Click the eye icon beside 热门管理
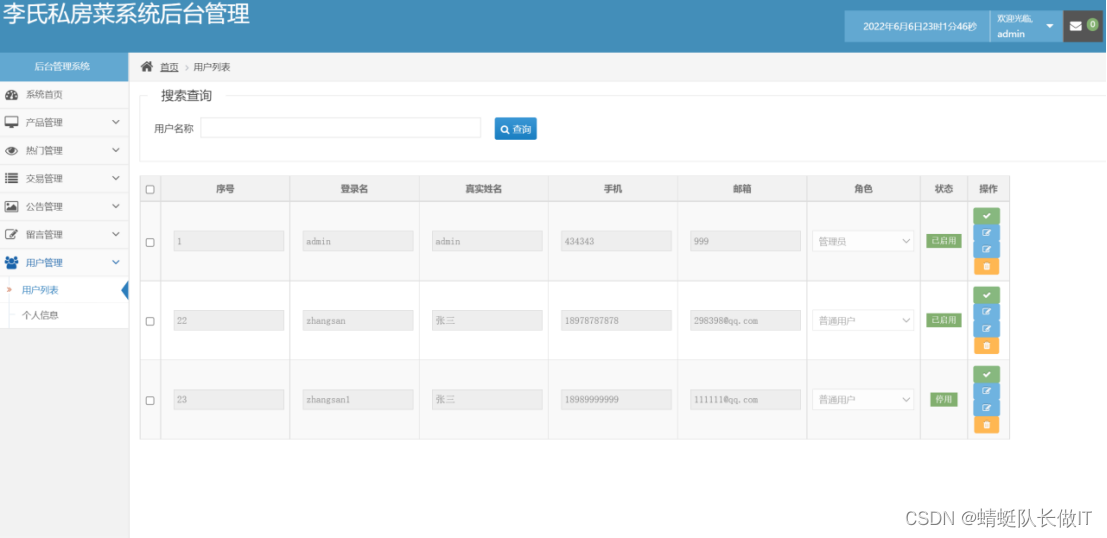This screenshot has height=538, width=1107. tap(11, 150)
